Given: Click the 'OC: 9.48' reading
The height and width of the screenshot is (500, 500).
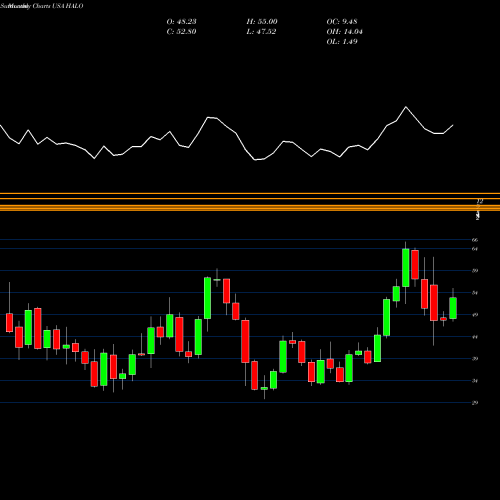Looking at the screenshot, I should point(342,22).
